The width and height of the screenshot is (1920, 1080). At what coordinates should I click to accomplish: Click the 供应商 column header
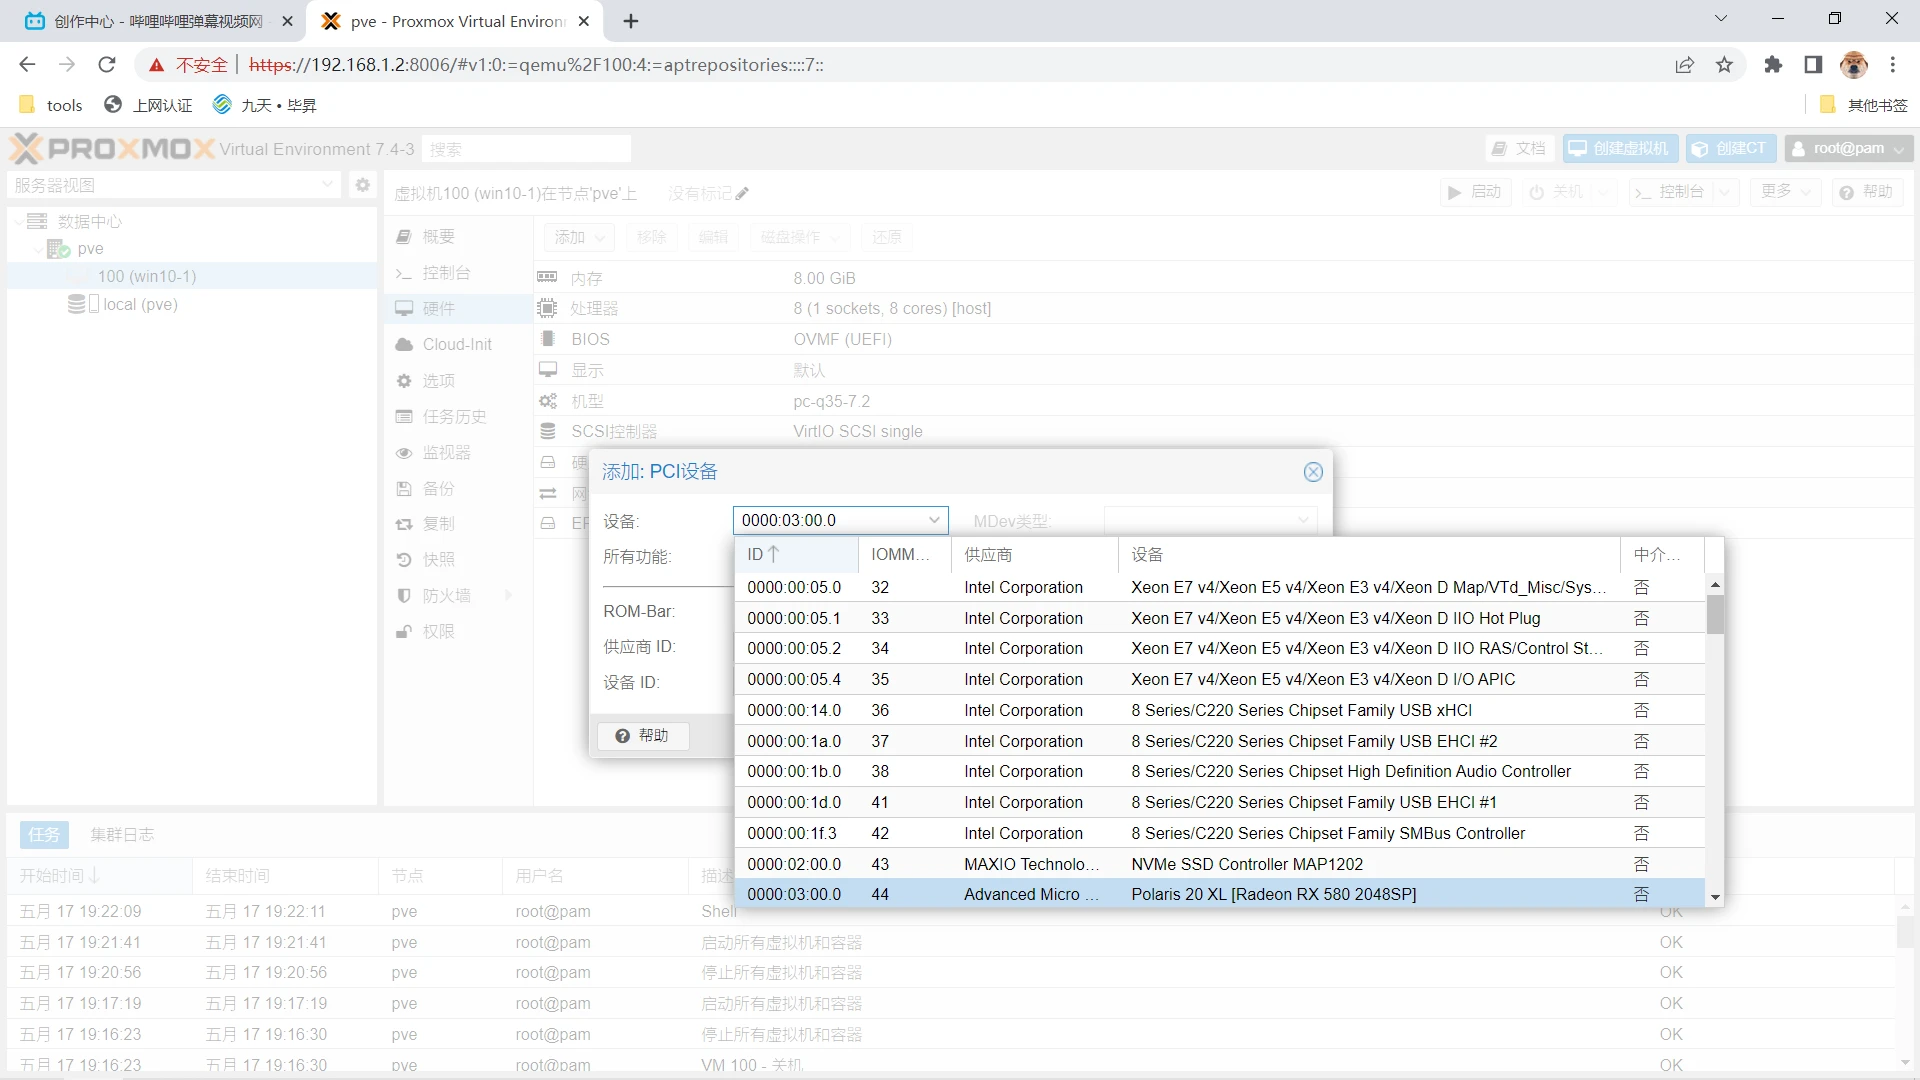pyautogui.click(x=1033, y=554)
